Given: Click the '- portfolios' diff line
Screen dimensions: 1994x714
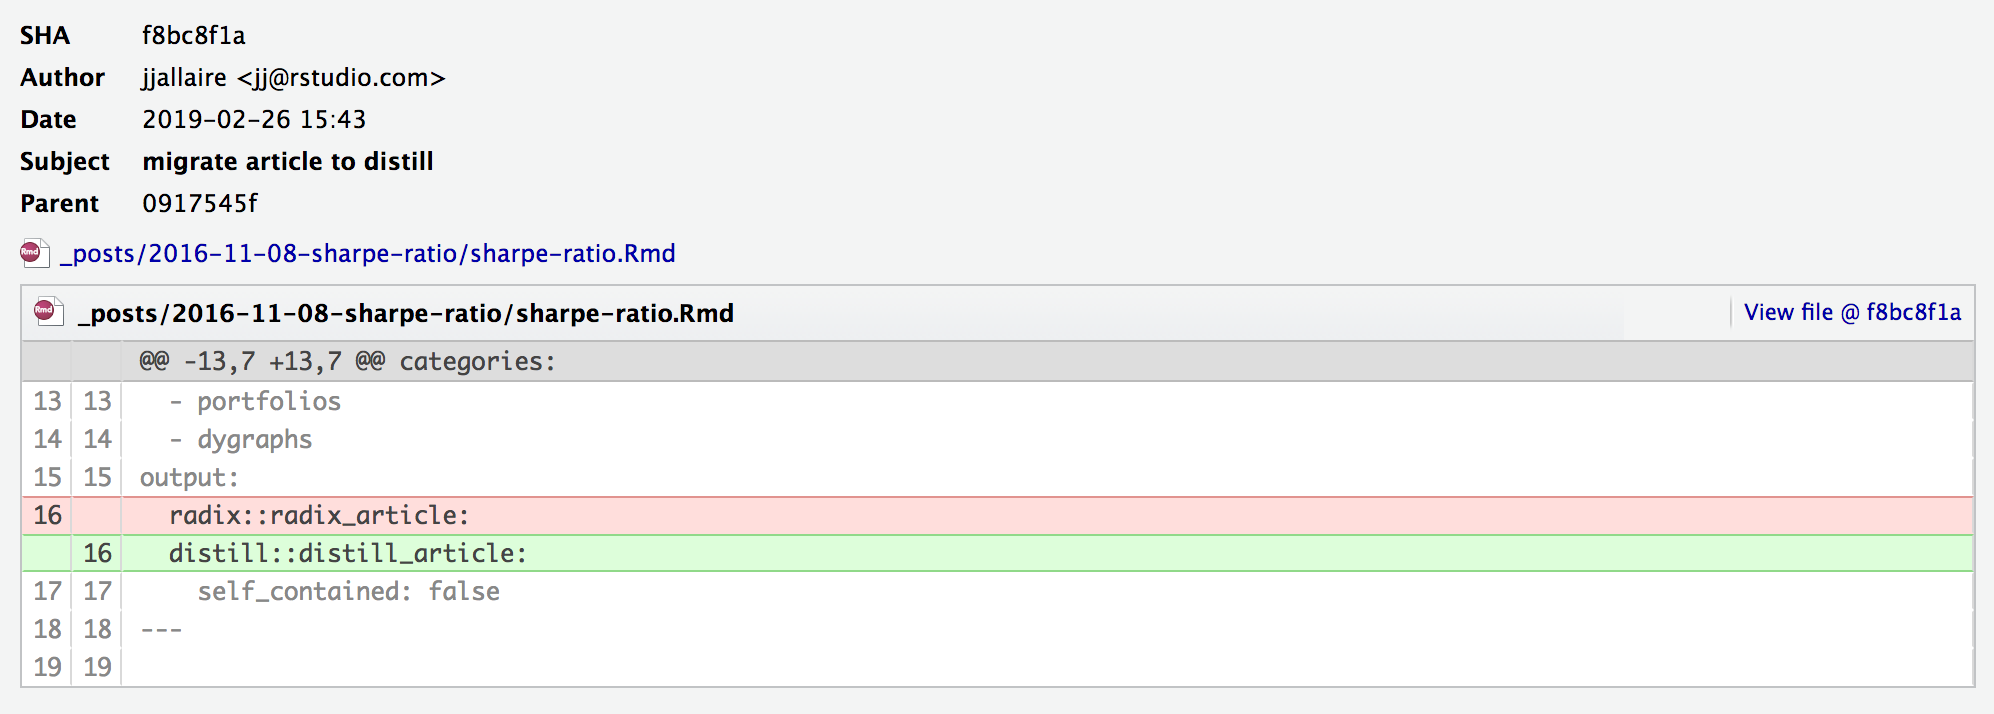Looking at the screenshot, I should click(255, 402).
